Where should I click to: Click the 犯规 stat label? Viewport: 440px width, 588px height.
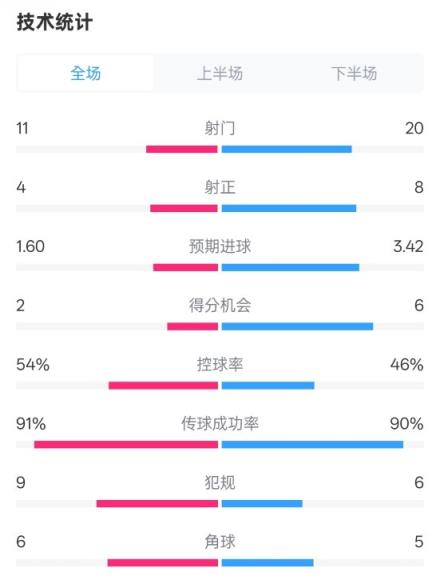(x=220, y=483)
